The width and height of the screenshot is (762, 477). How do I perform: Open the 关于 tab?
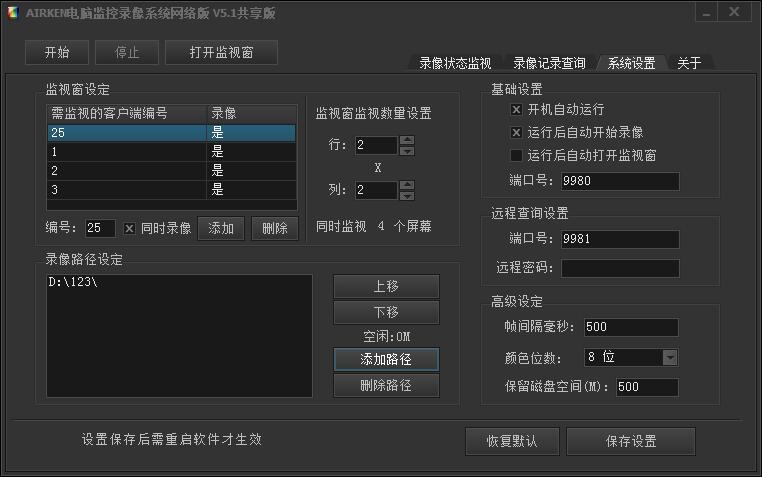pyautogui.click(x=689, y=63)
